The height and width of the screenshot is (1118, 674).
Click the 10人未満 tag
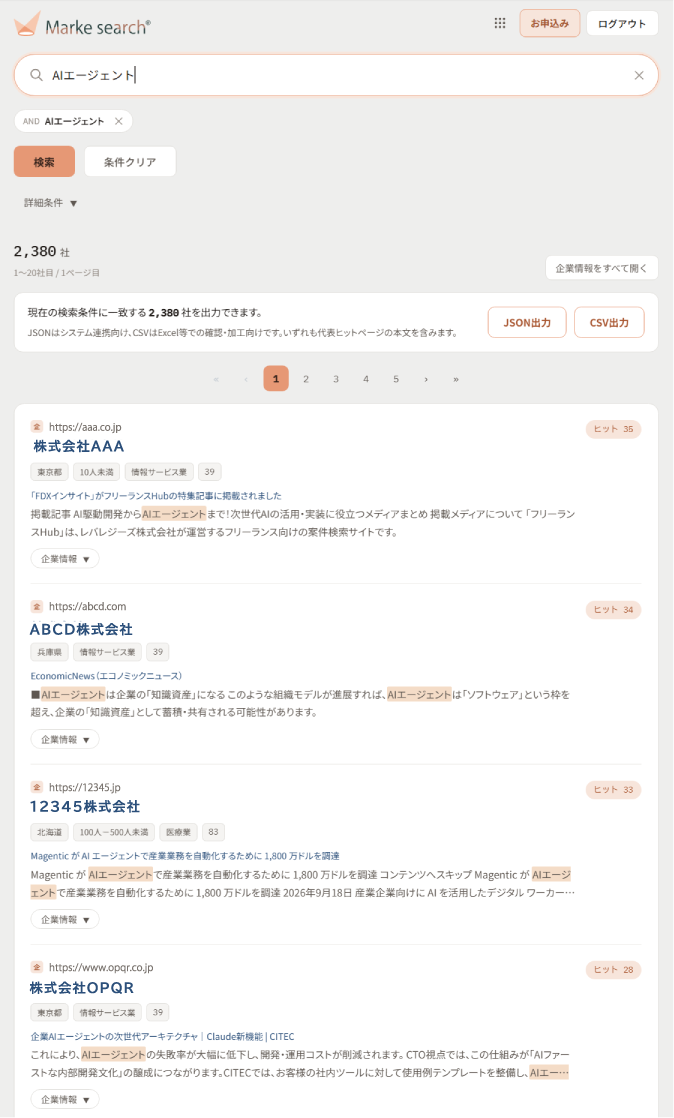(96, 472)
